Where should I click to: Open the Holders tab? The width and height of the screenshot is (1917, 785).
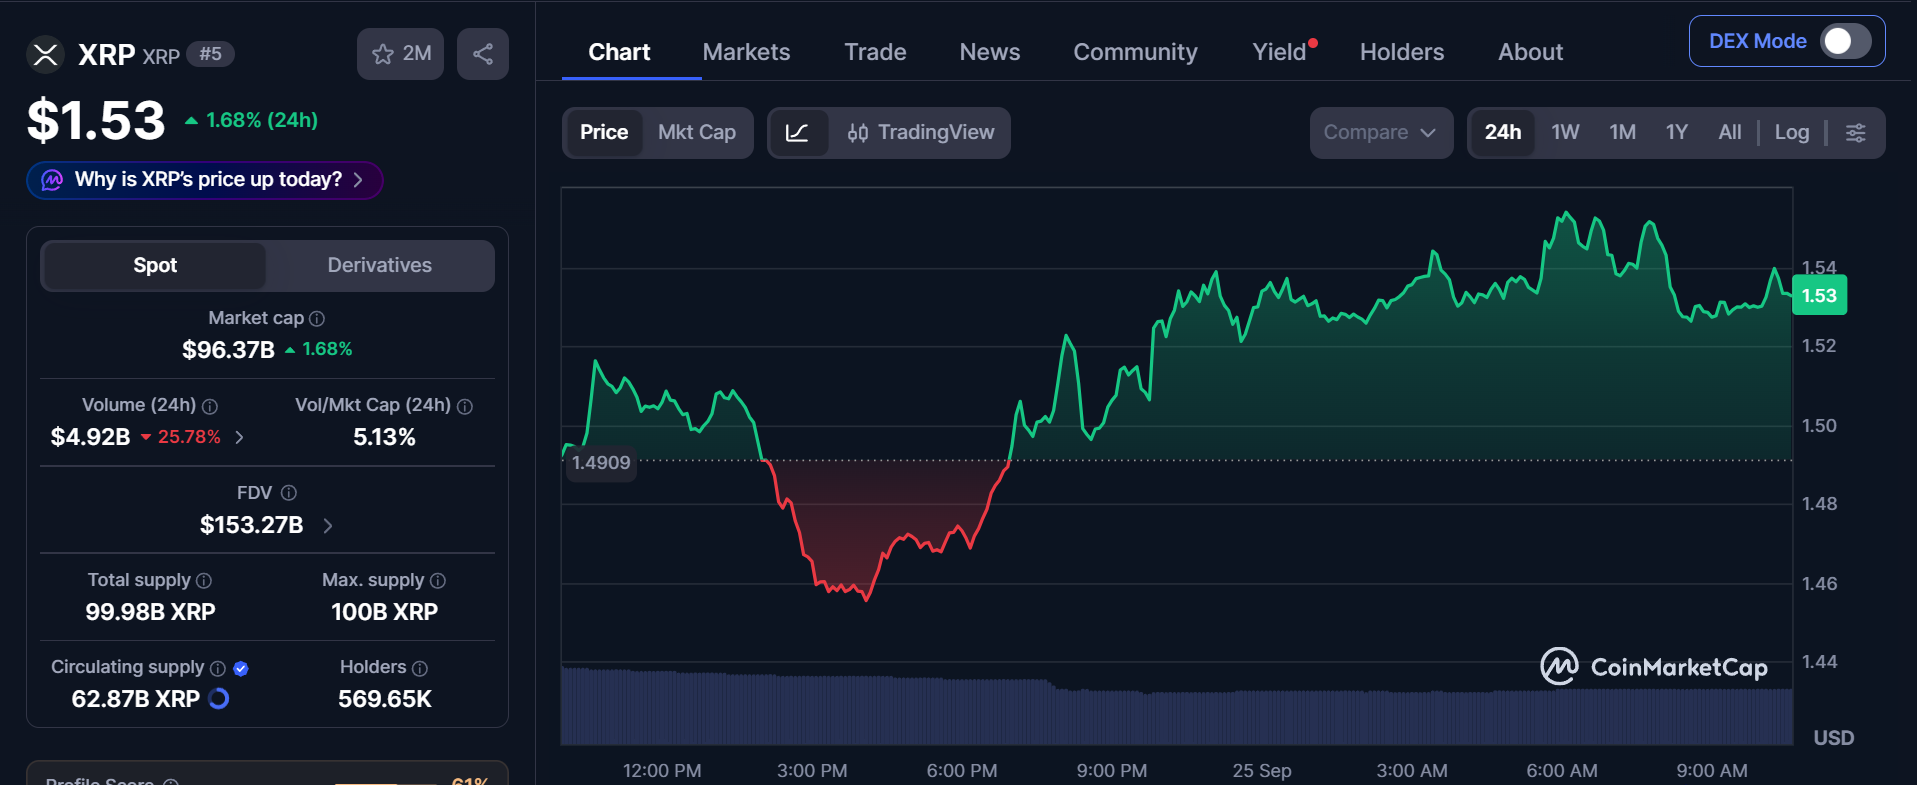click(1402, 52)
